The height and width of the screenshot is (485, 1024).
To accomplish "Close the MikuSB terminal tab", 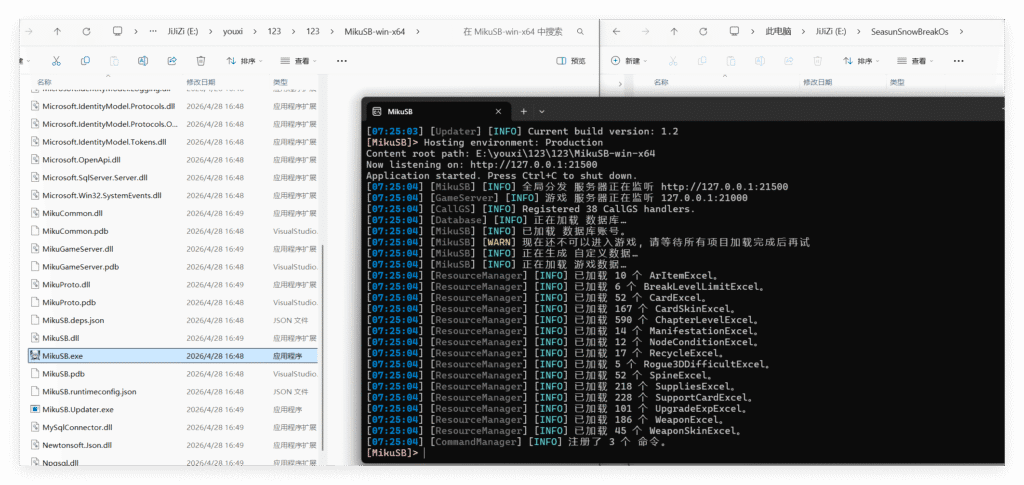I will click(x=498, y=112).
